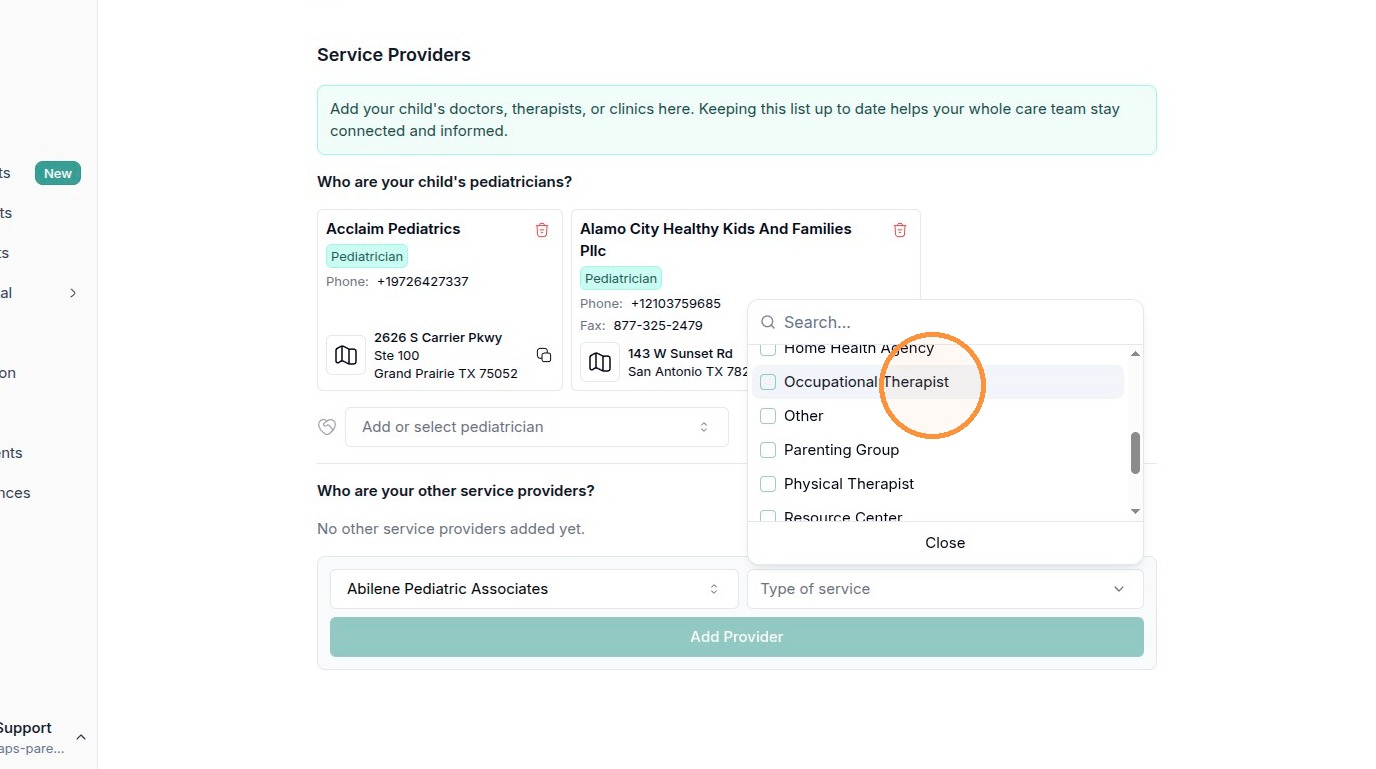The image size is (1376, 769).
Task: Expand the sidebar item with chevron arrow
Action: tap(73, 293)
